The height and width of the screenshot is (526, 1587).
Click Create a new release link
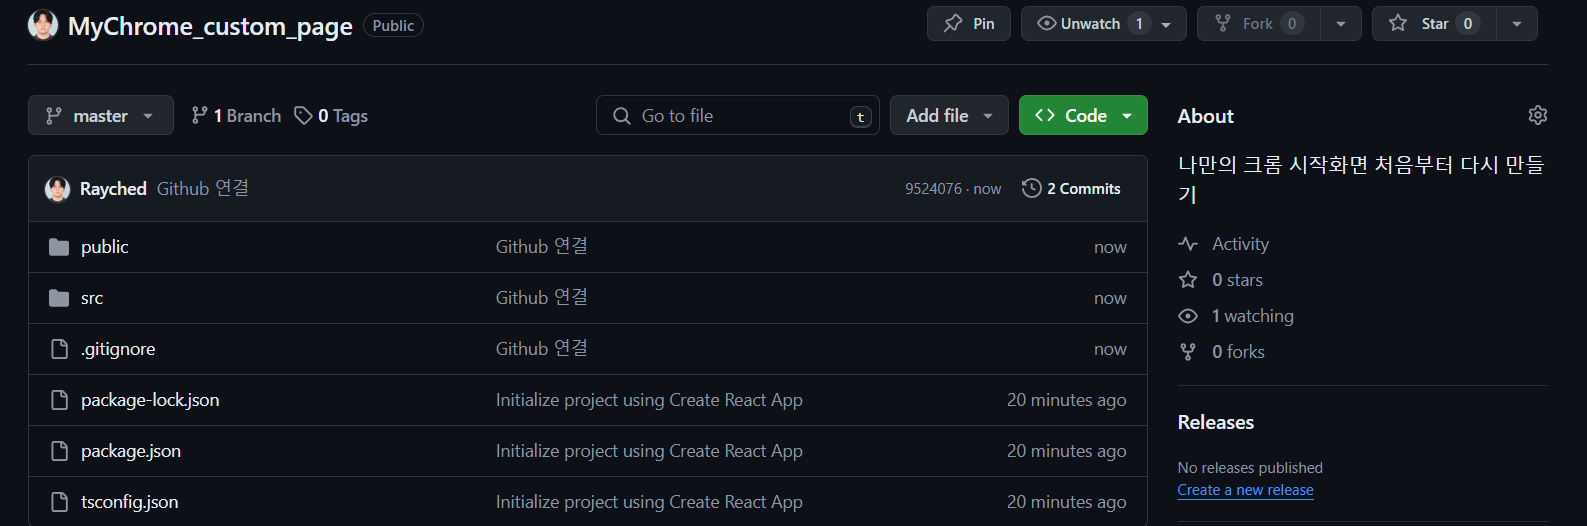1246,490
